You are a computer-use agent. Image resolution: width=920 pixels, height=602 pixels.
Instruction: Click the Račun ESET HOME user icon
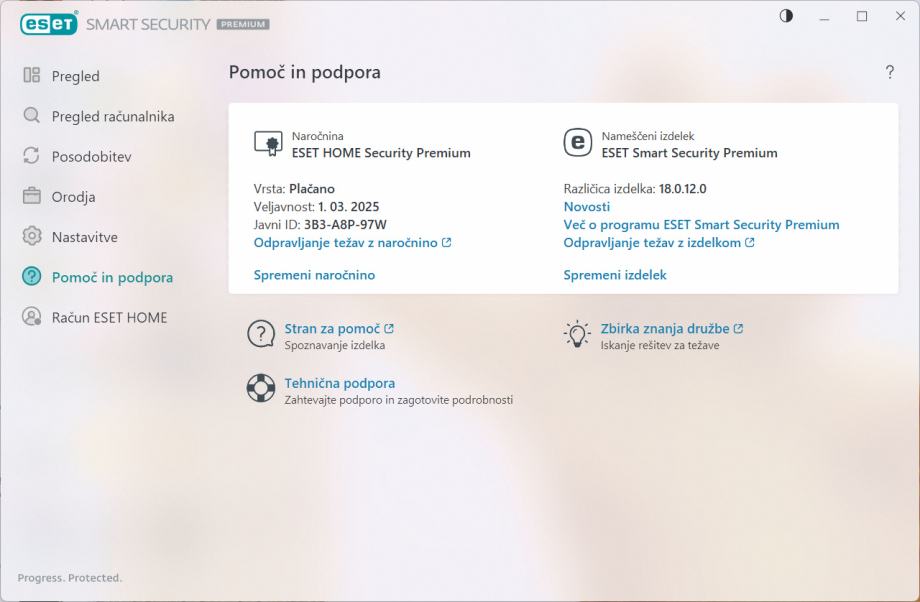(31, 317)
